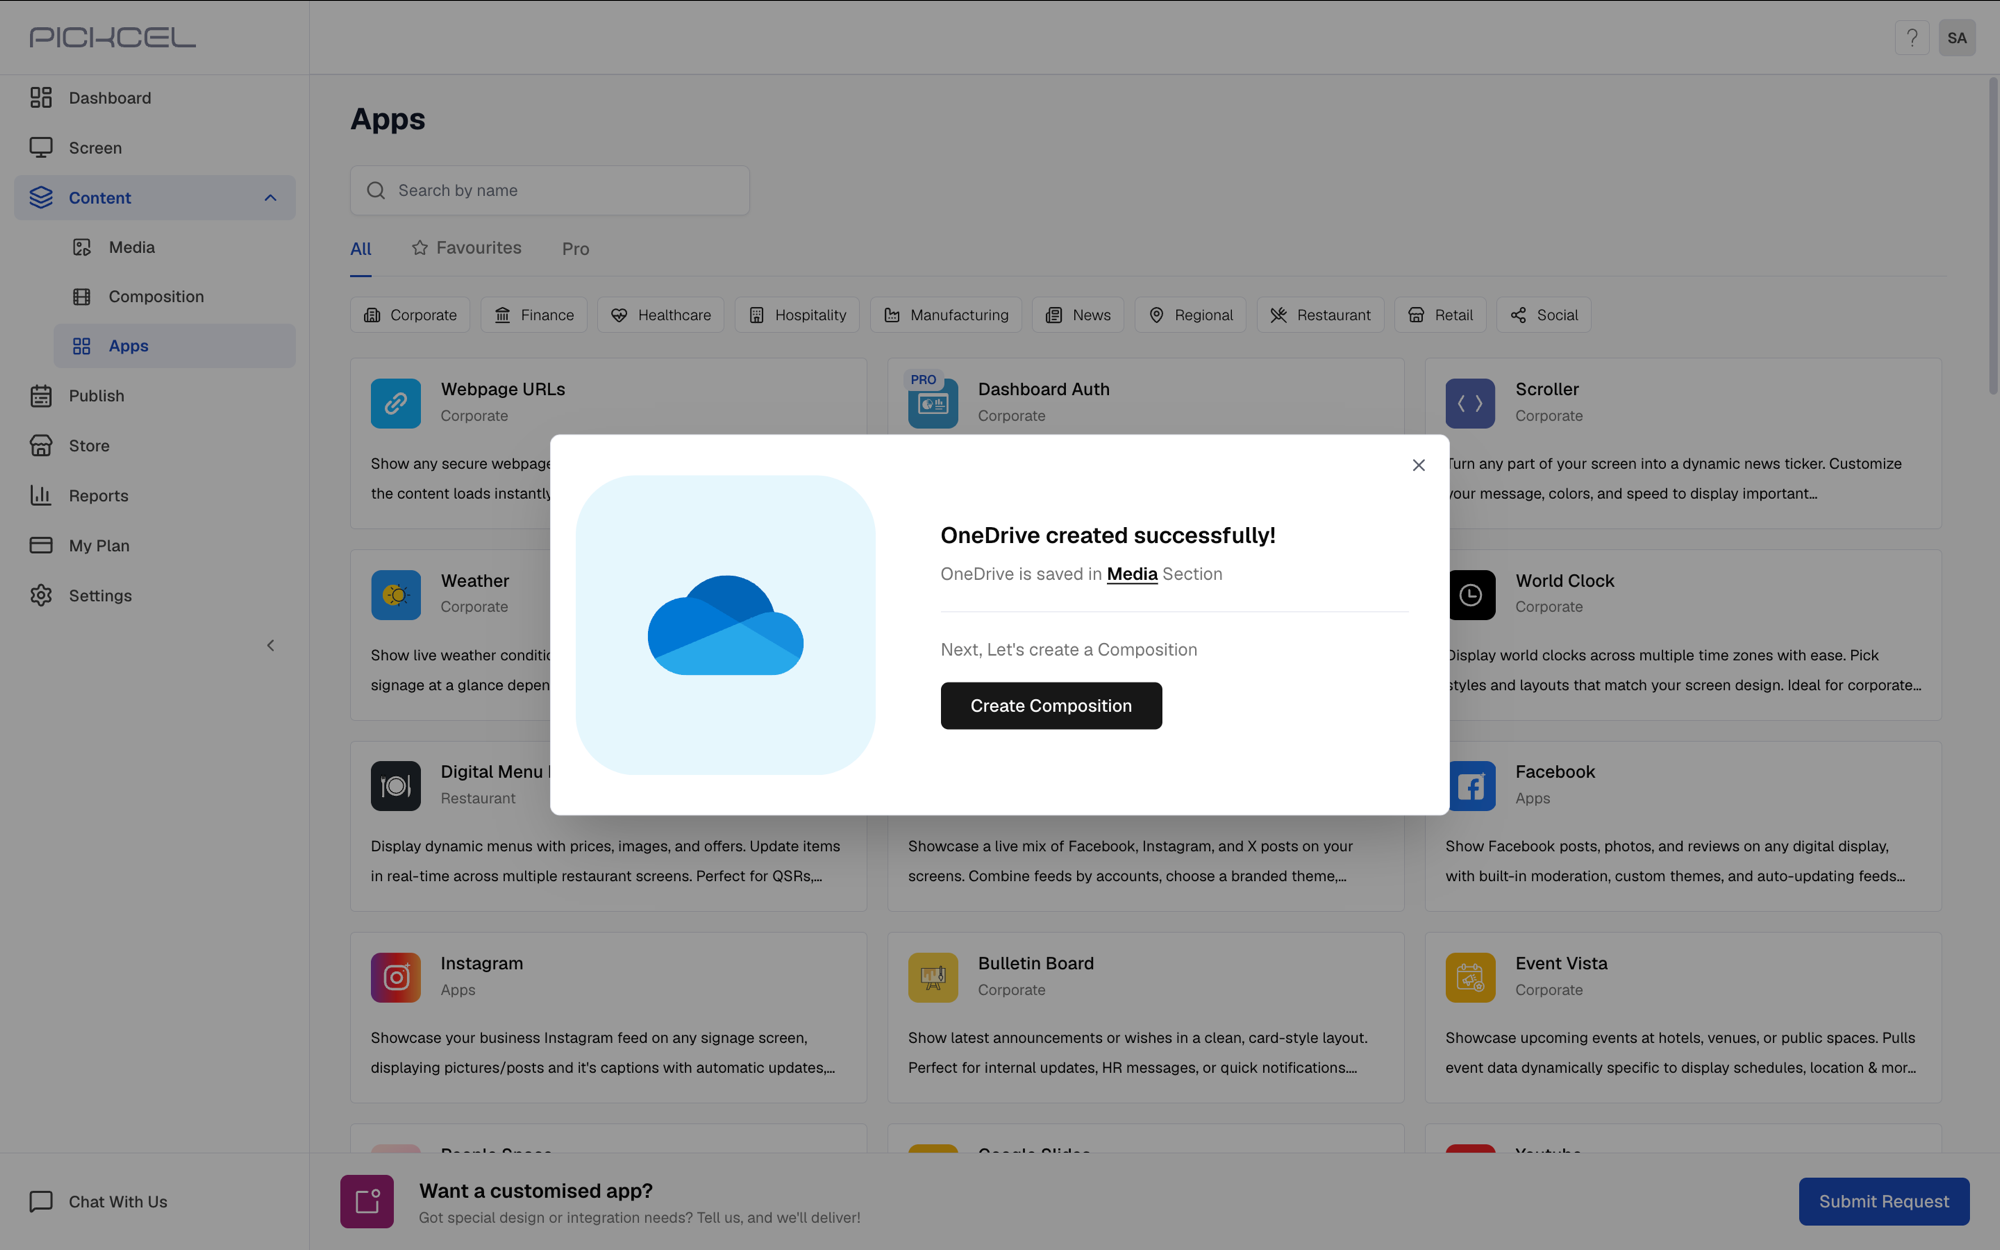2000x1250 pixels.
Task: Open the help question mark icon
Action: [1911, 38]
